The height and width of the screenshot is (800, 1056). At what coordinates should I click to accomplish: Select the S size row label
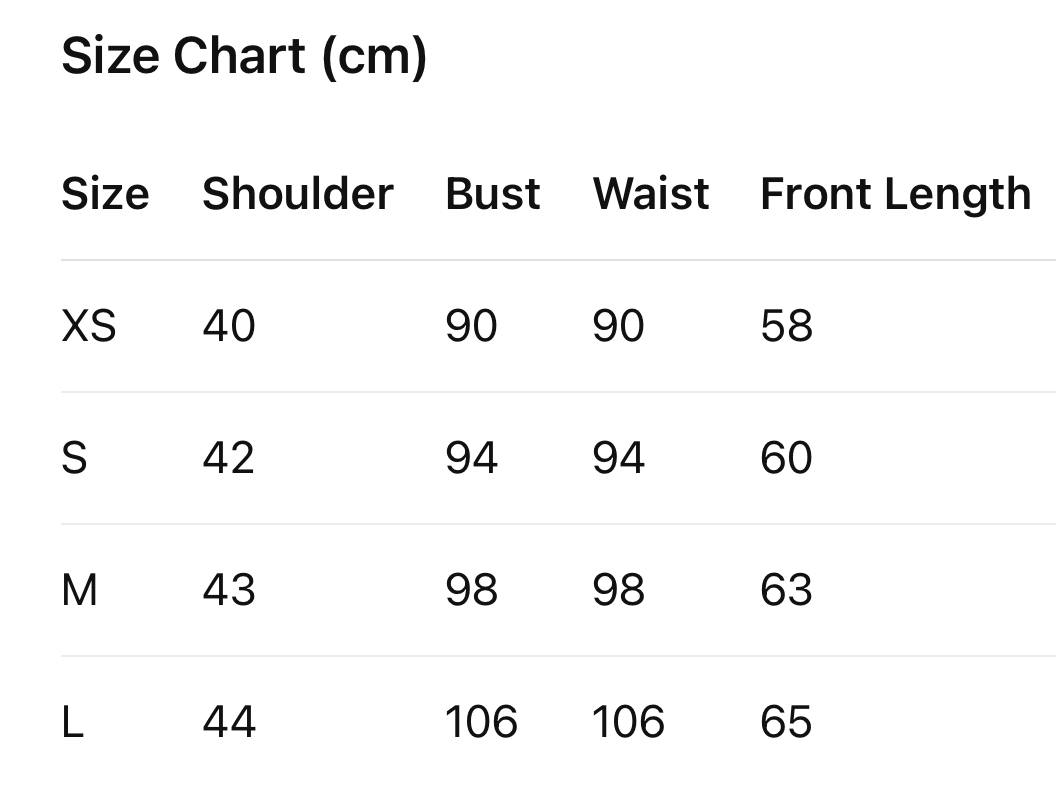75,459
